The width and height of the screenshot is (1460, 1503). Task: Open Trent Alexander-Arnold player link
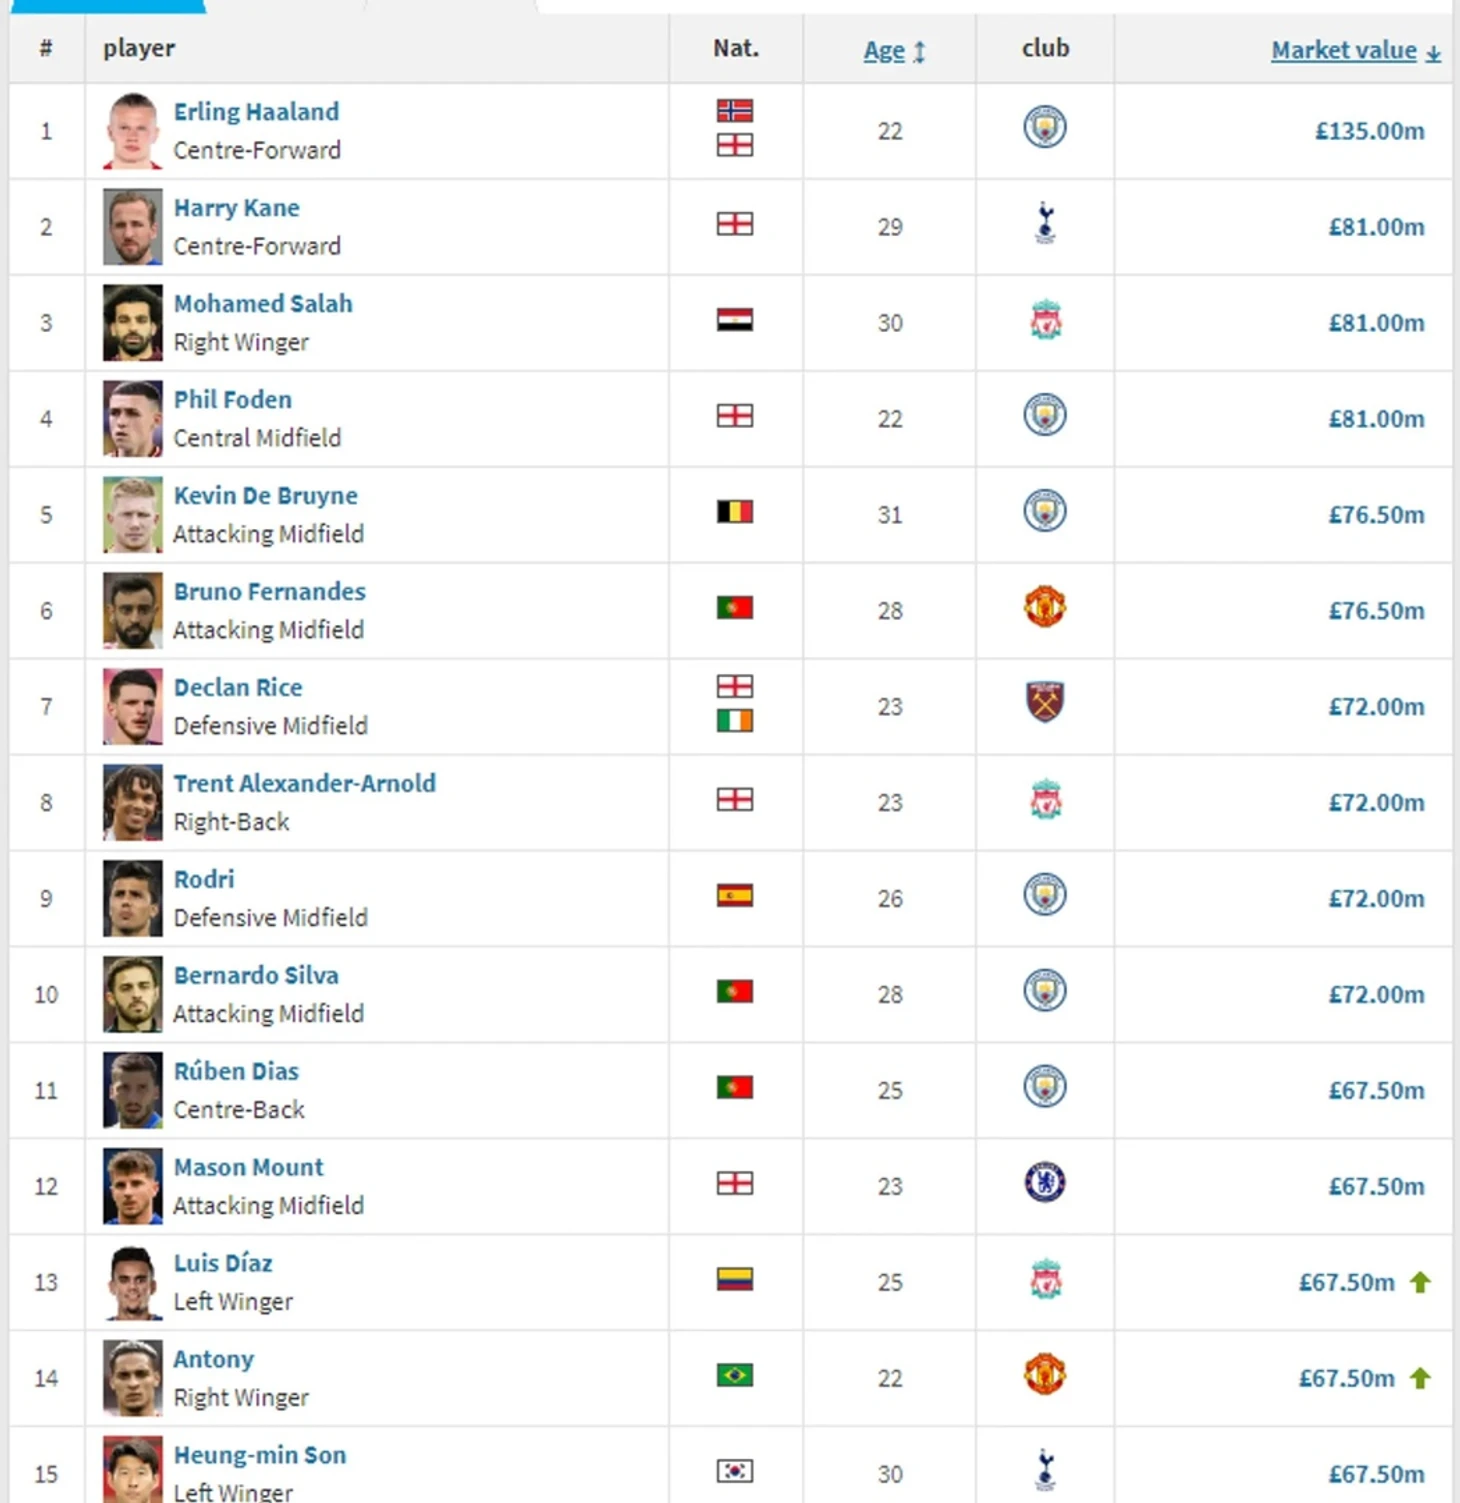coord(305,783)
